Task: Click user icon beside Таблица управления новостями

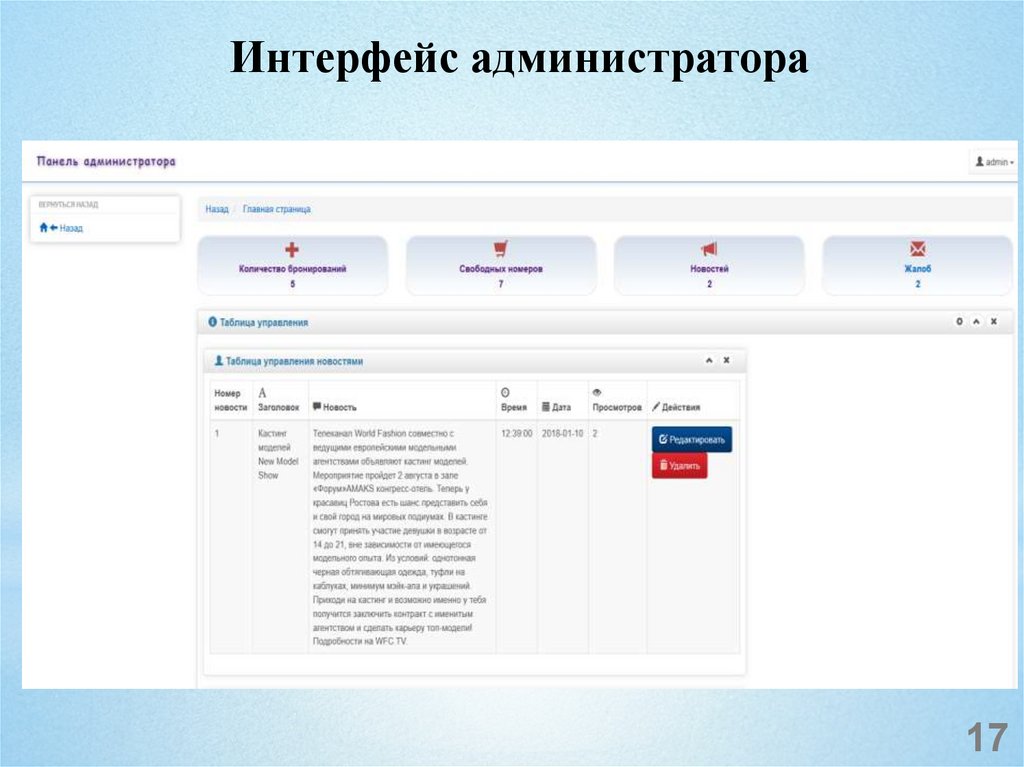Action: [x=219, y=361]
